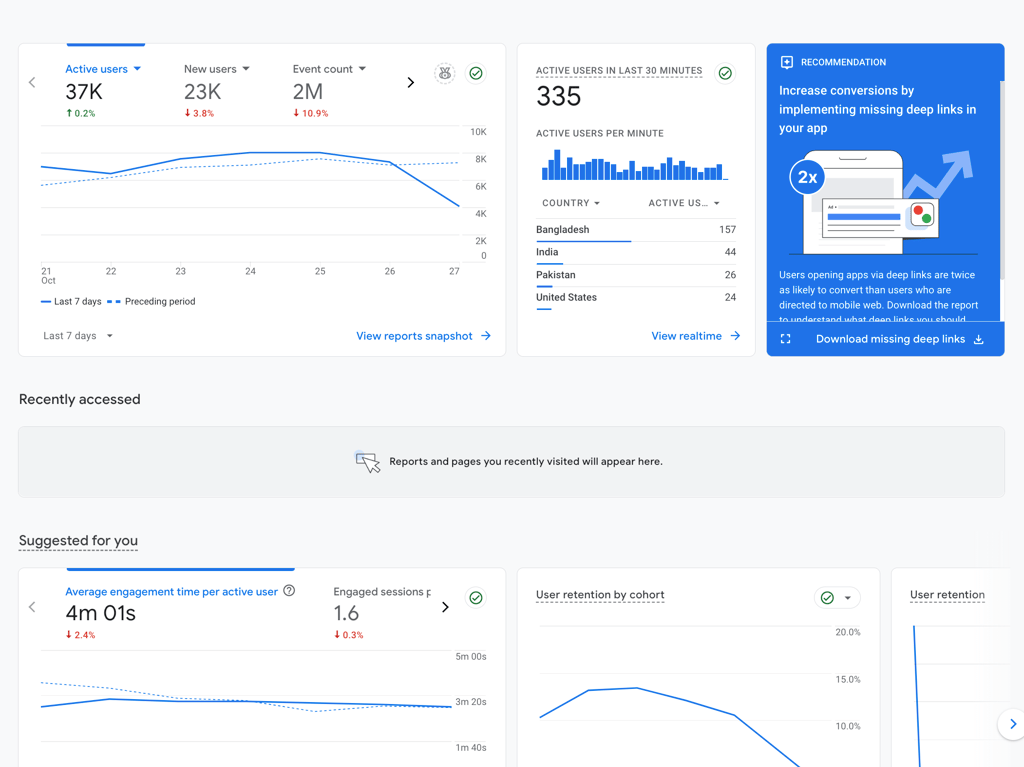The image size is (1024, 767).
Task: Show next metrics with right chevron in users card
Action: [x=411, y=82]
